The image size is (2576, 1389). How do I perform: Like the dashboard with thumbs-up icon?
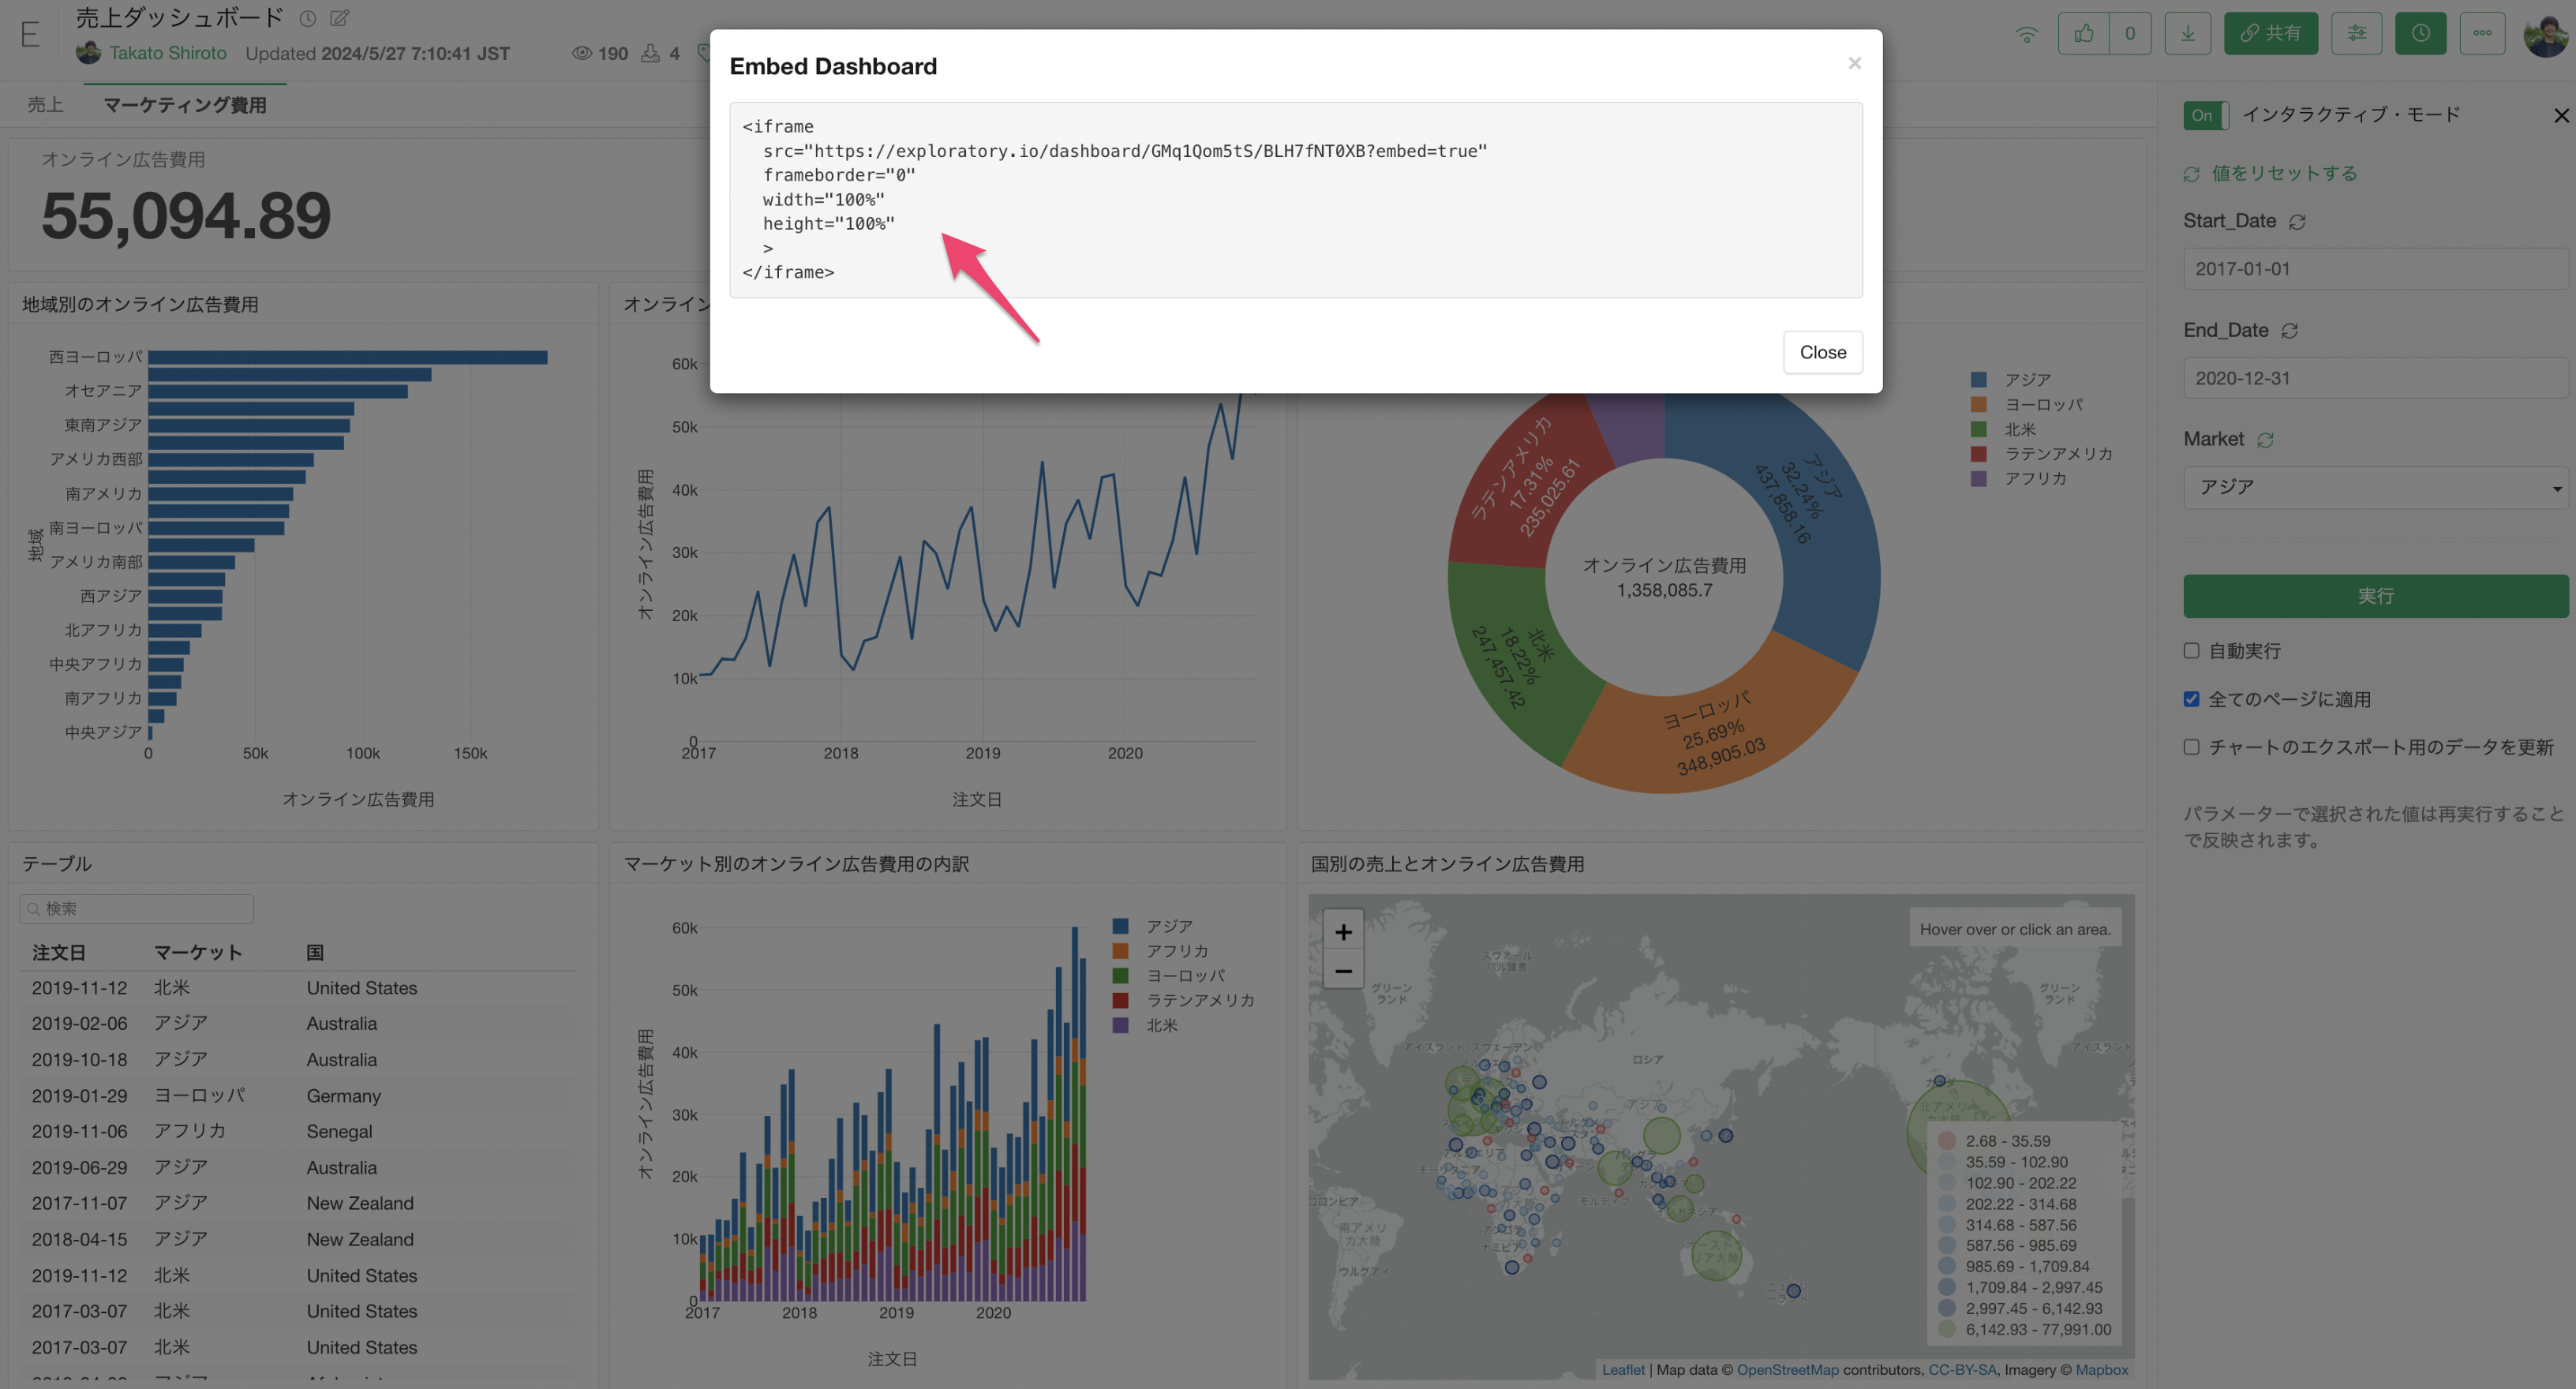point(2084,33)
